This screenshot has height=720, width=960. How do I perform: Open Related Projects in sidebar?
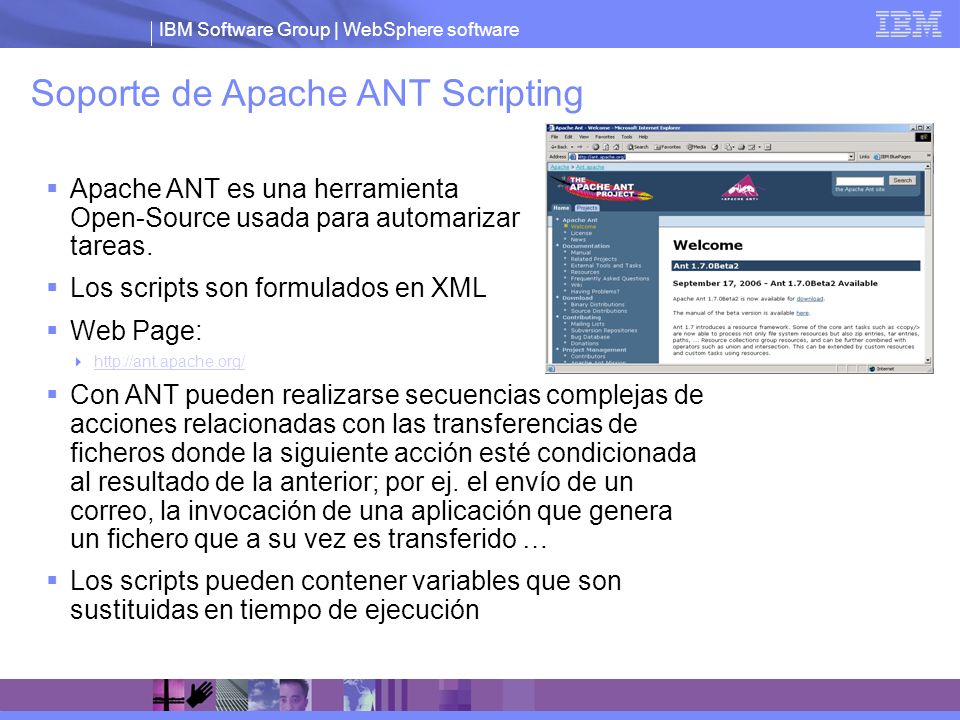click(x=594, y=259)
